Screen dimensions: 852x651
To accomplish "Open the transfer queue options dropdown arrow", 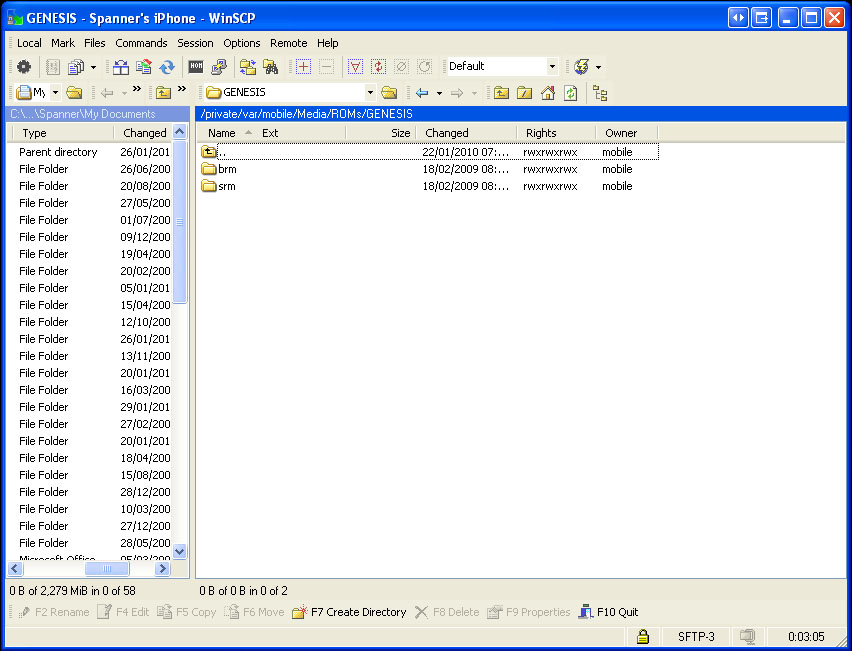I will coord(93,67).
